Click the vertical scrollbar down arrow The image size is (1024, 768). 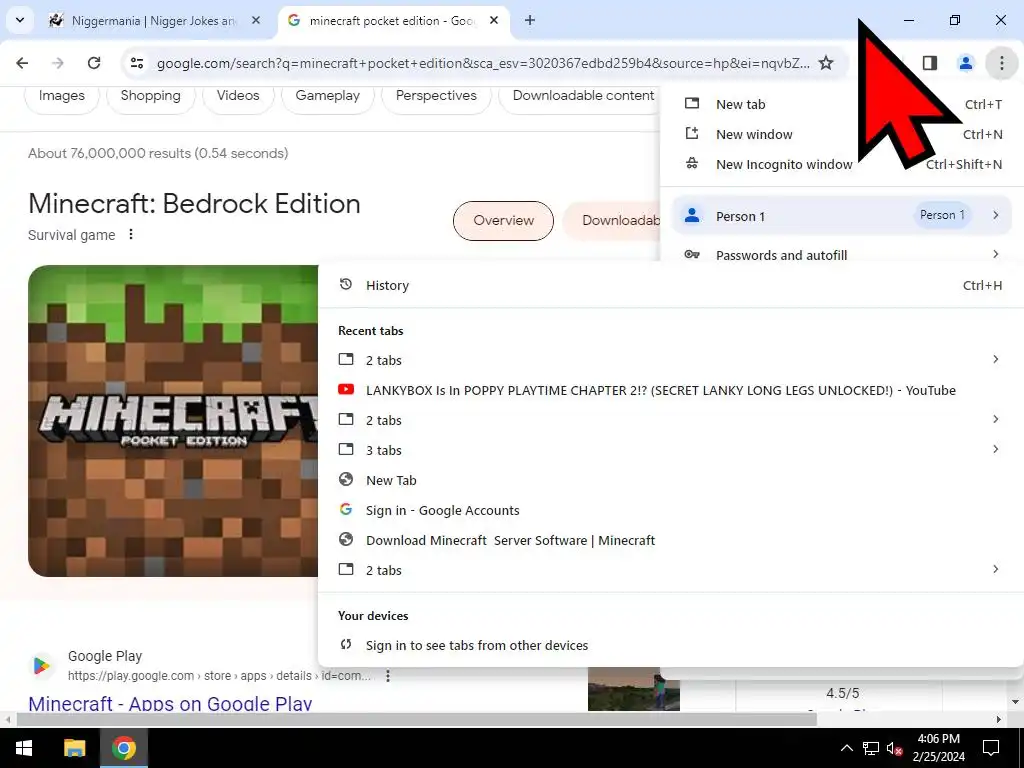[x=1016, y=703]
